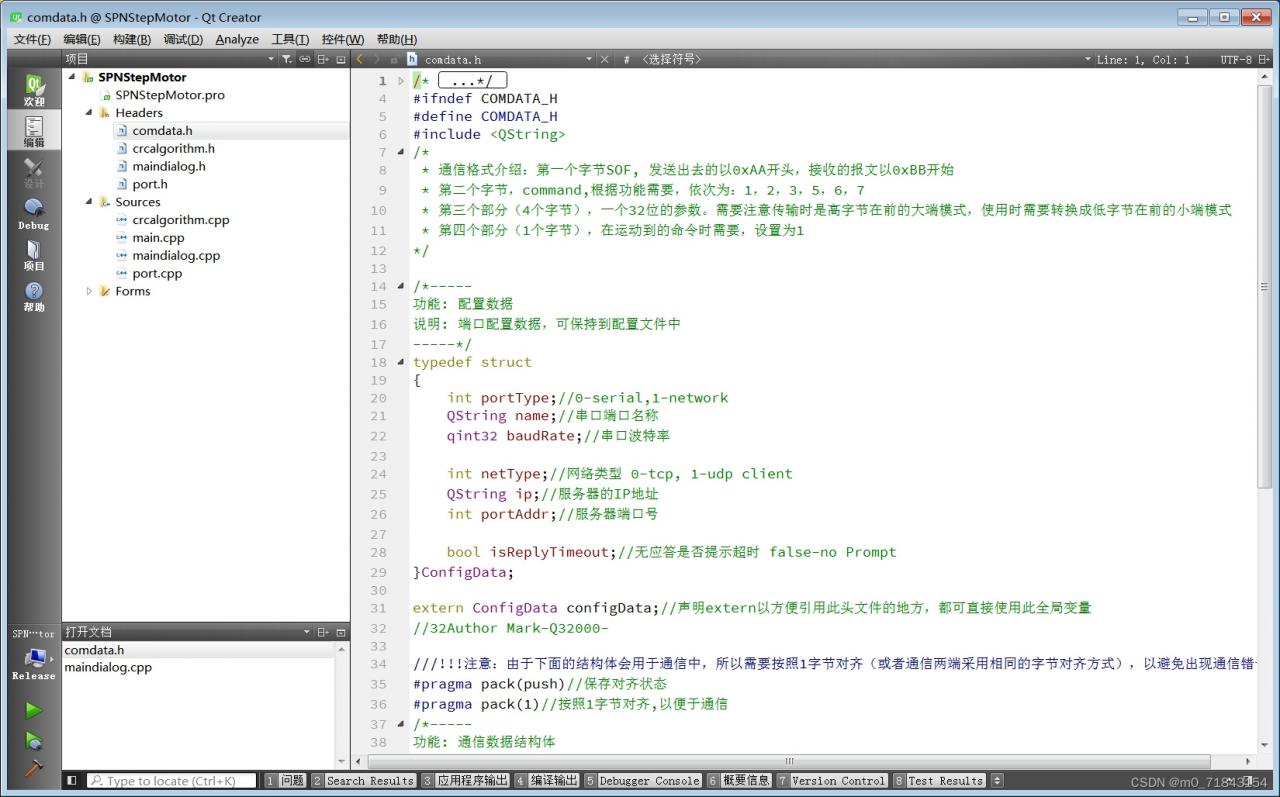Start debugging with the bug play icon
This screenshot has width=1280, height=797.
tap(34, 741)
